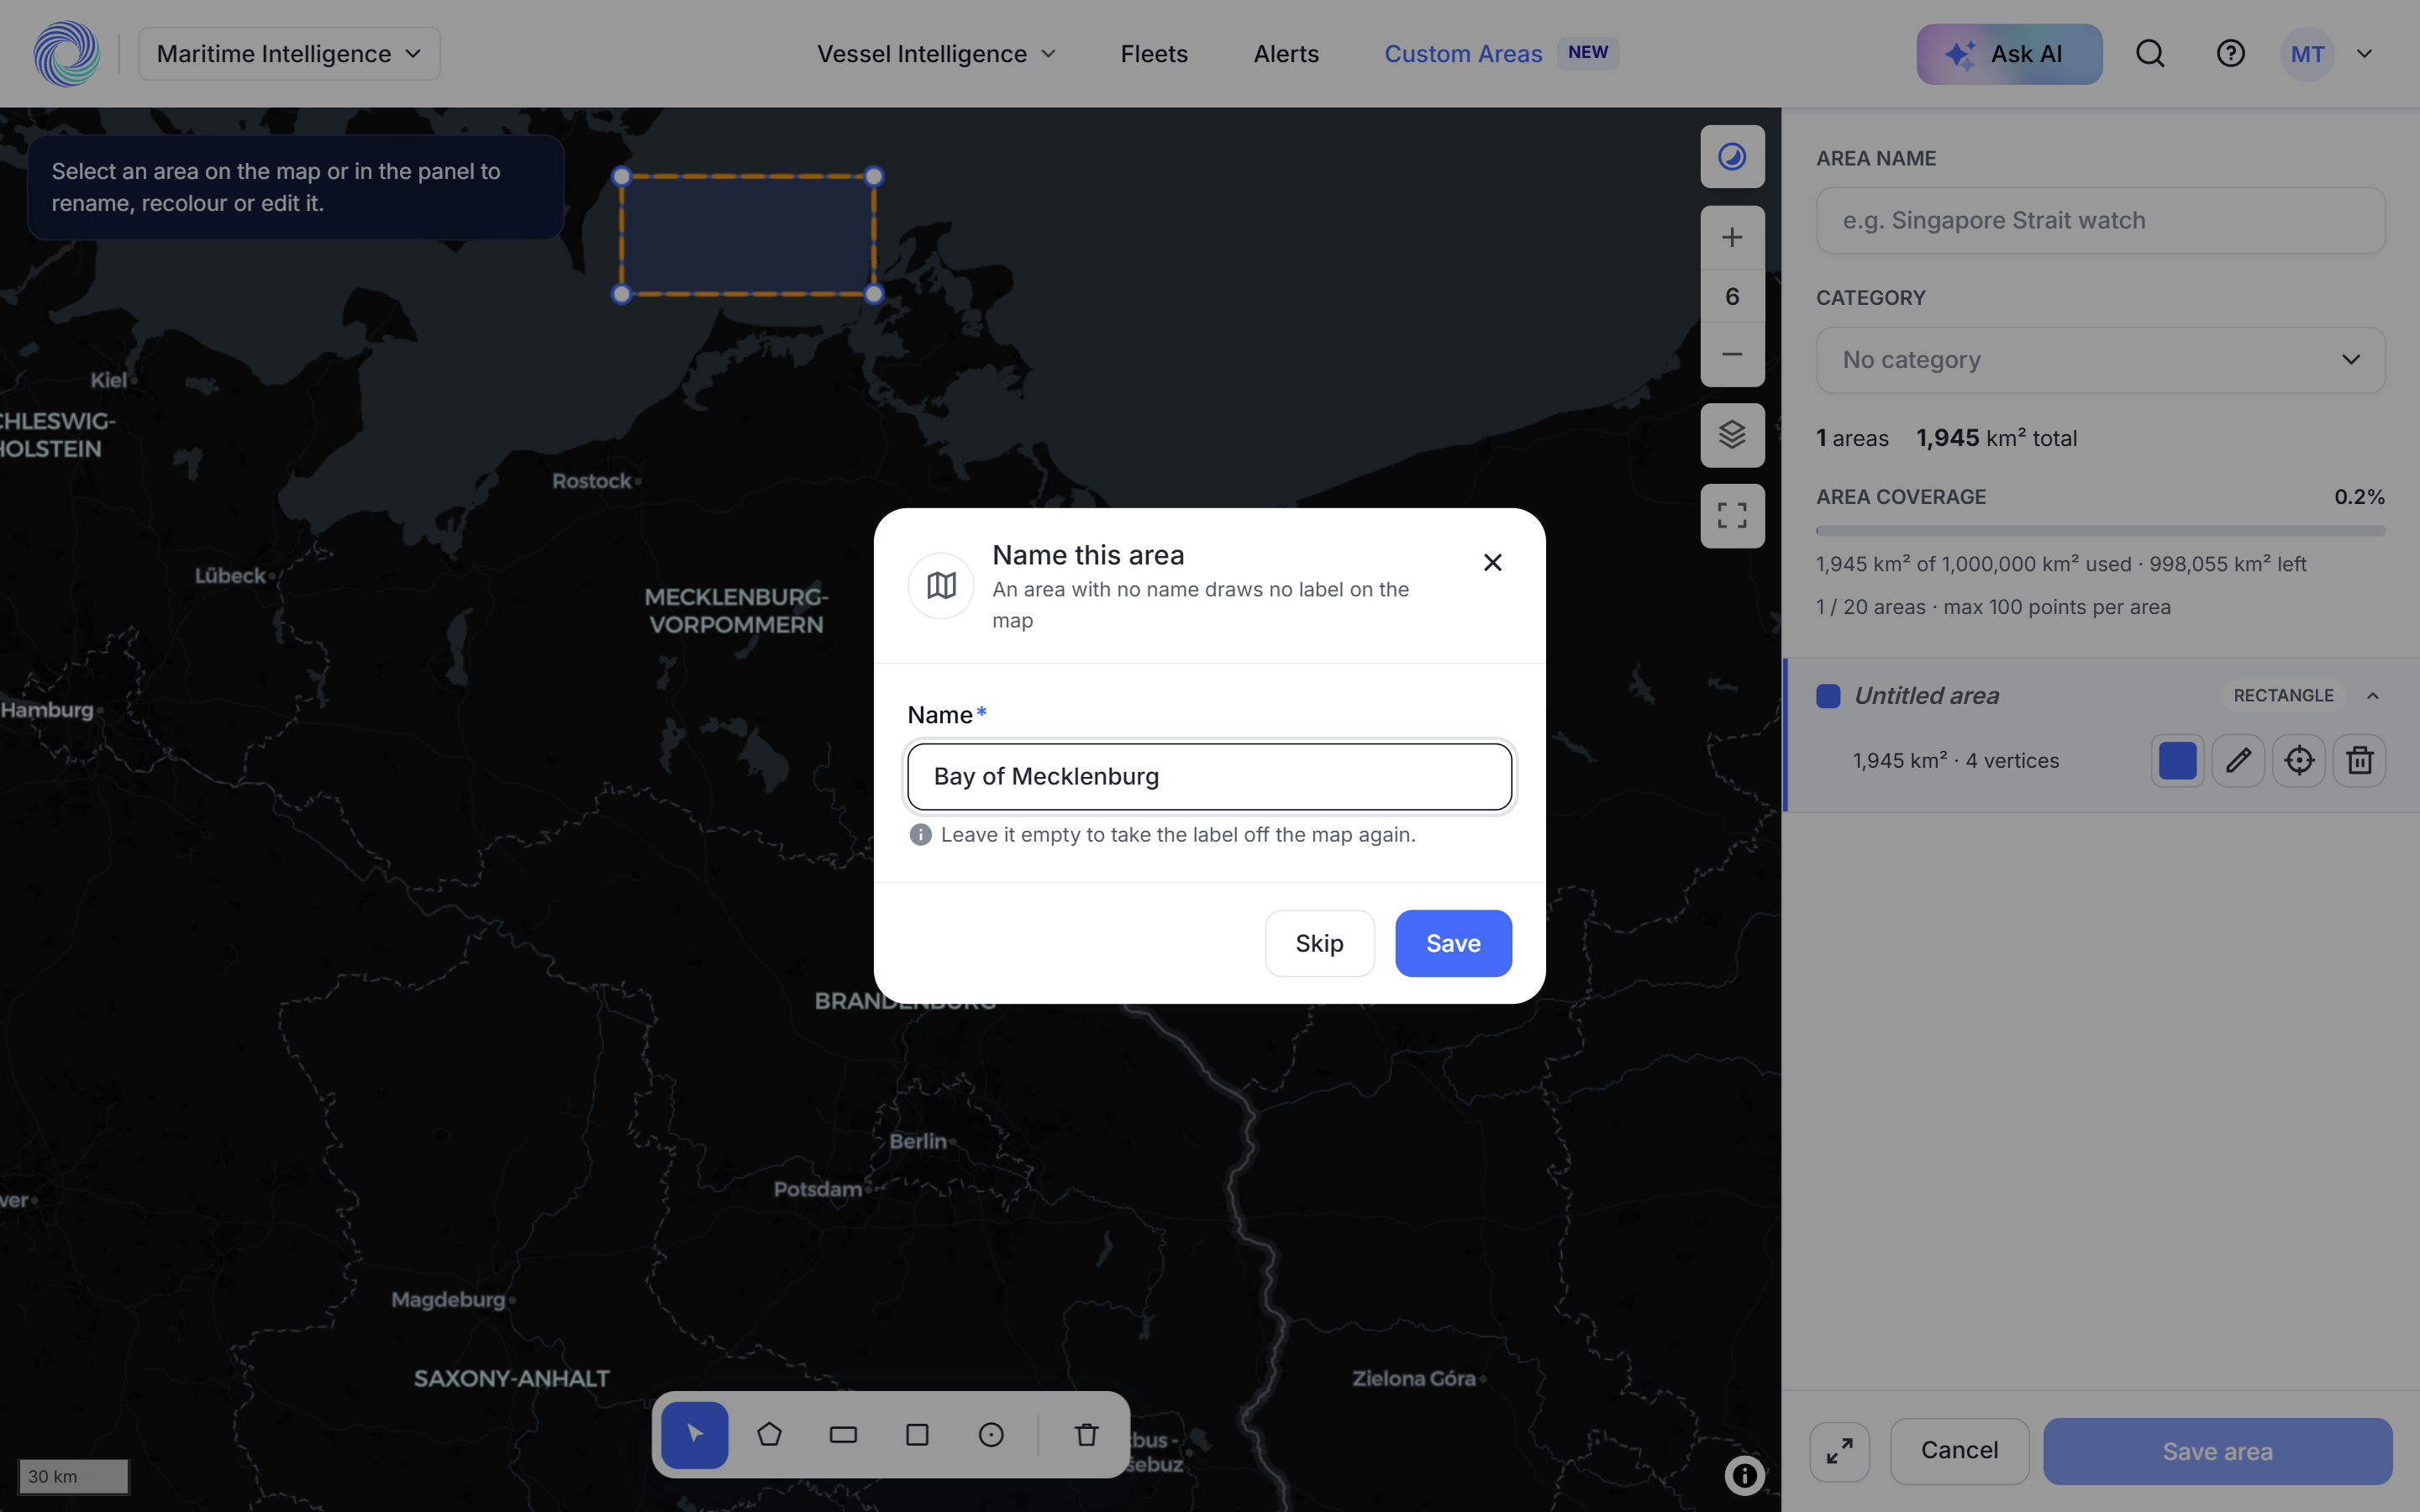This screenshot has width=2420, height=1512.
Task: Focus the Name field containing Bay of Mecklenburg
Action: 1209,776
